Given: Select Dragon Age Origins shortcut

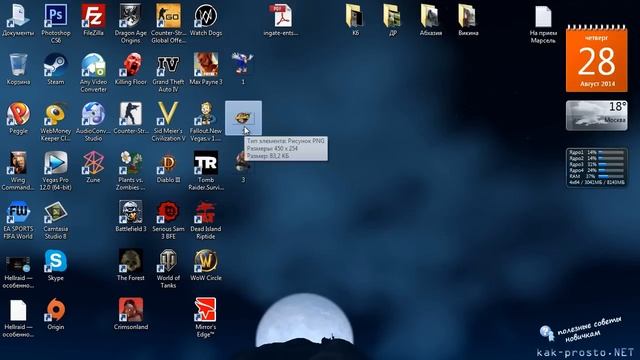Looking at the screenshot, I should click(x=131, y=16).
